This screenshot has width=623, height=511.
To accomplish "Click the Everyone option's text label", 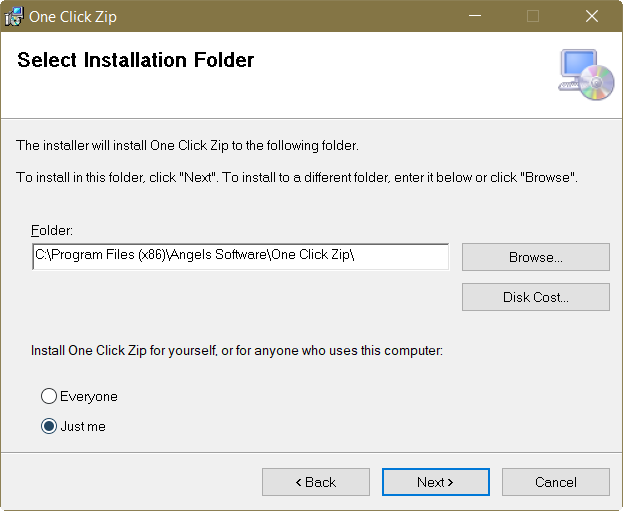I will tap(89, 397).
